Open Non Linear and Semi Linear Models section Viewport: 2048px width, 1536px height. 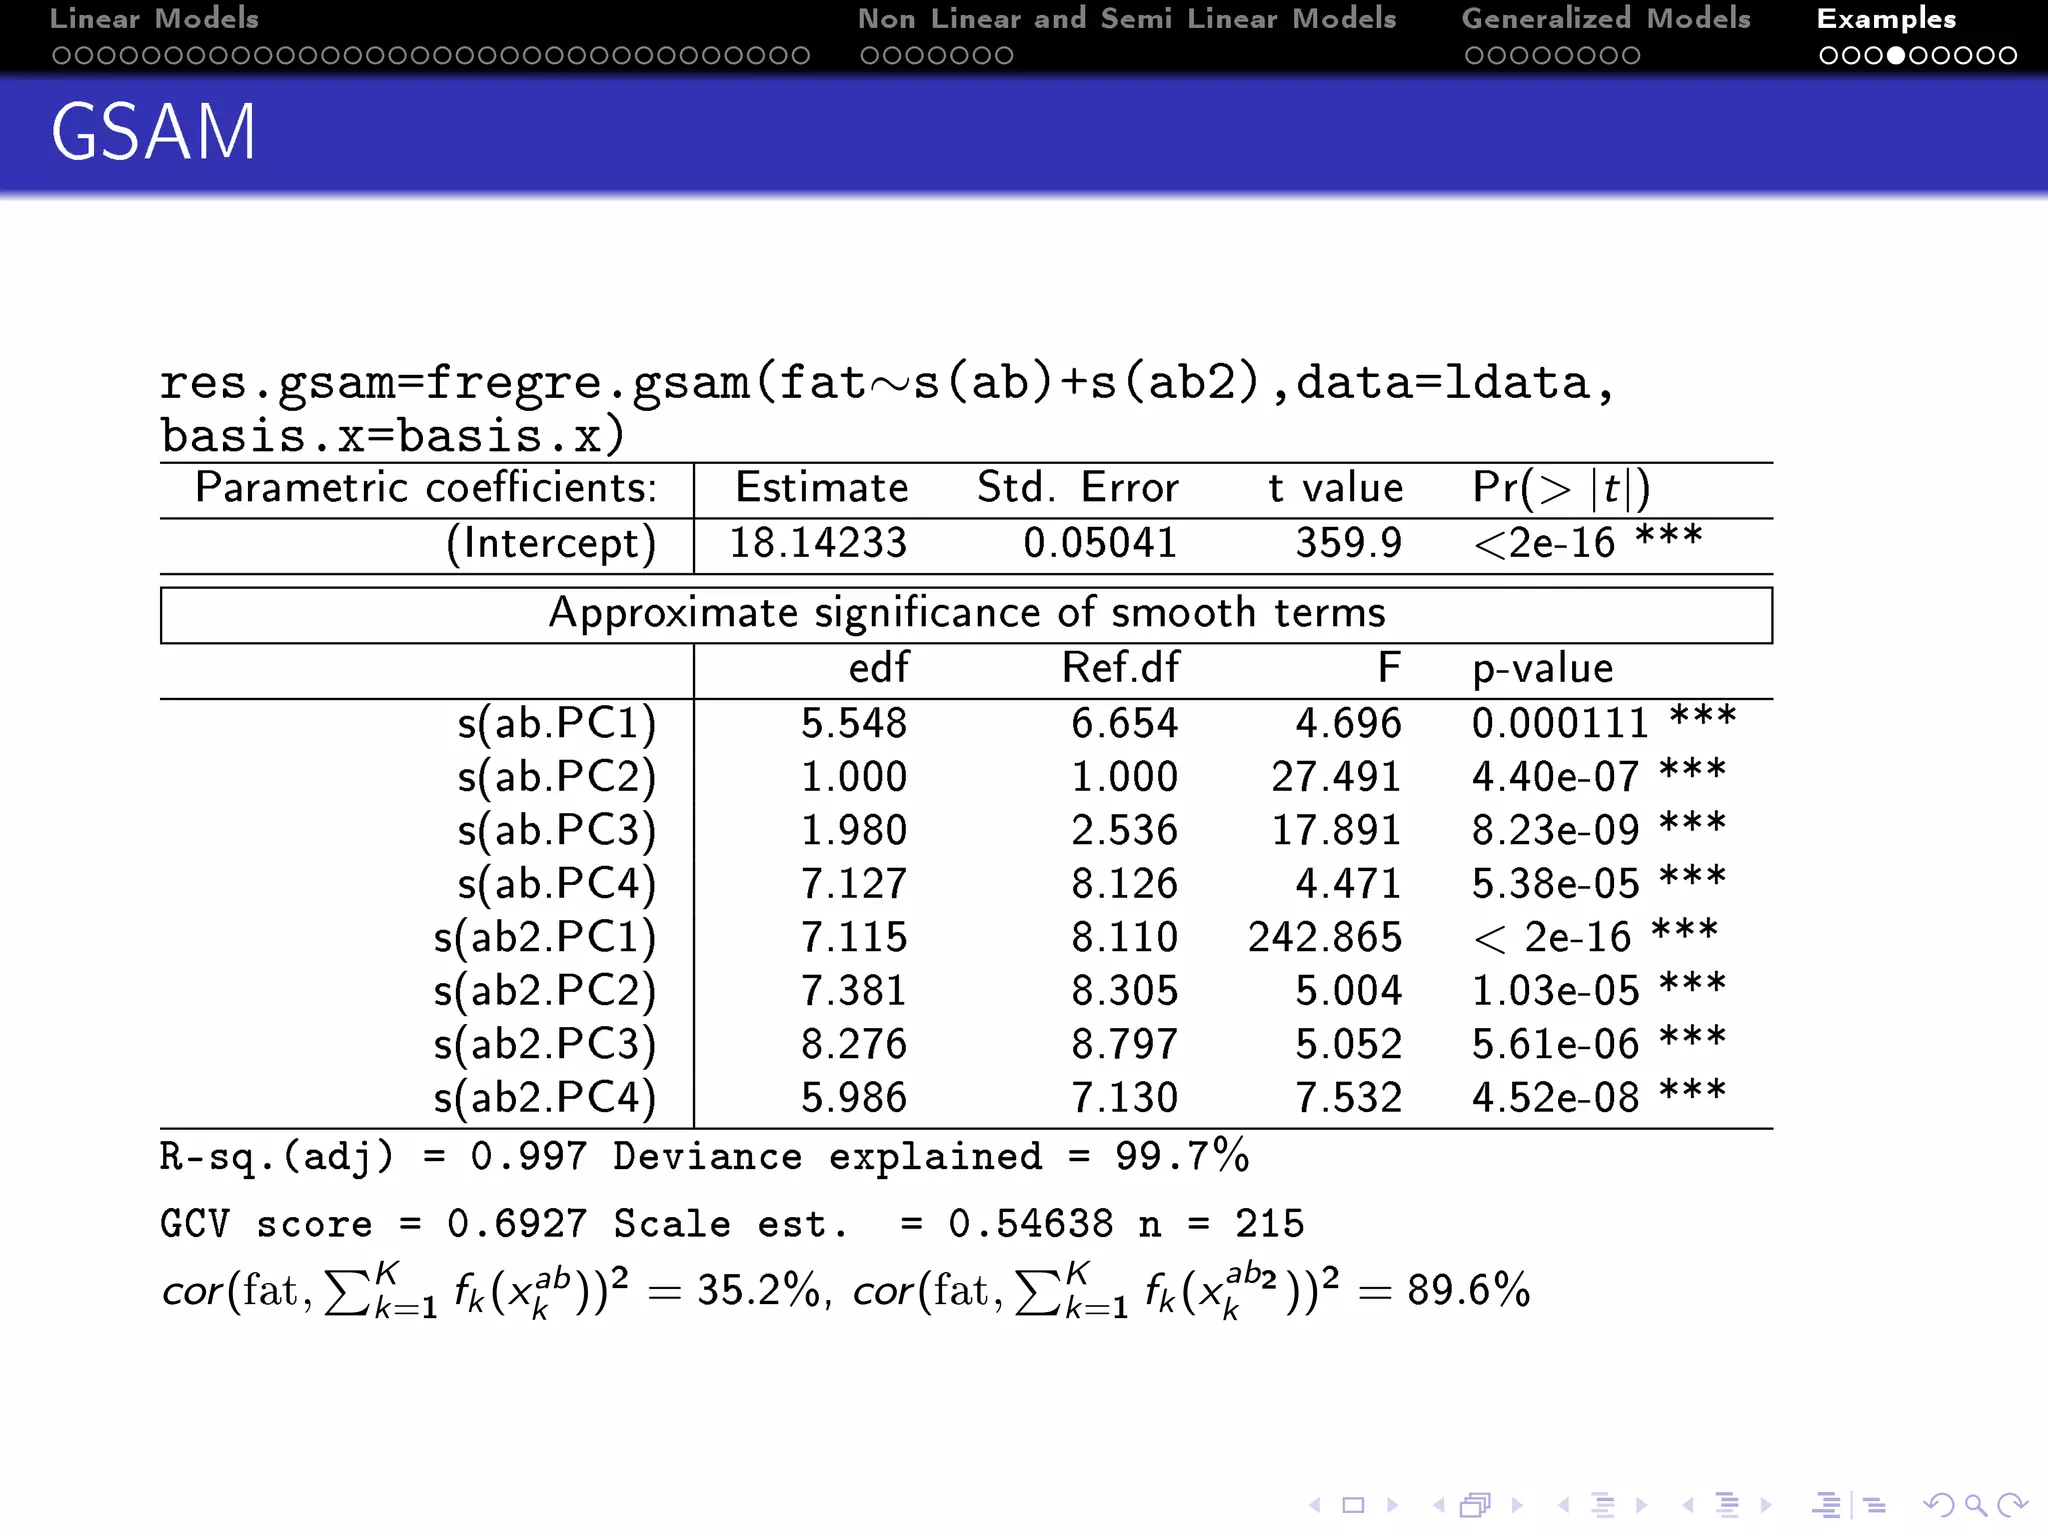(1127, 18)
